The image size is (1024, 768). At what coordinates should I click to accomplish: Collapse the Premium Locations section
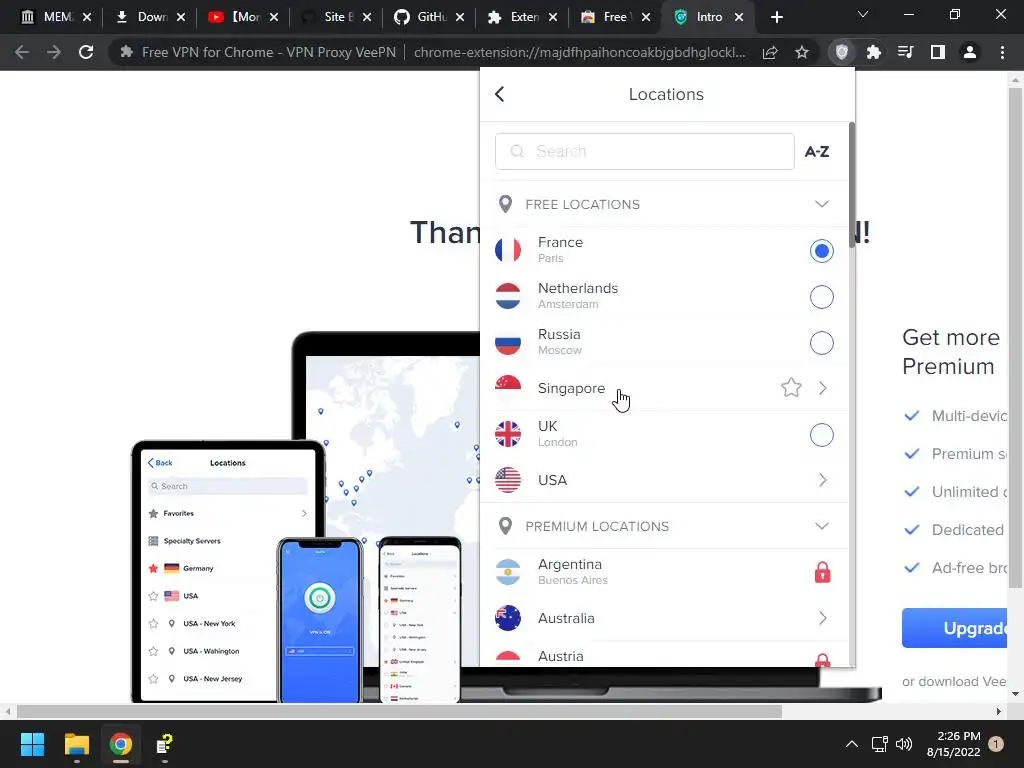click(x=822, y=526)
